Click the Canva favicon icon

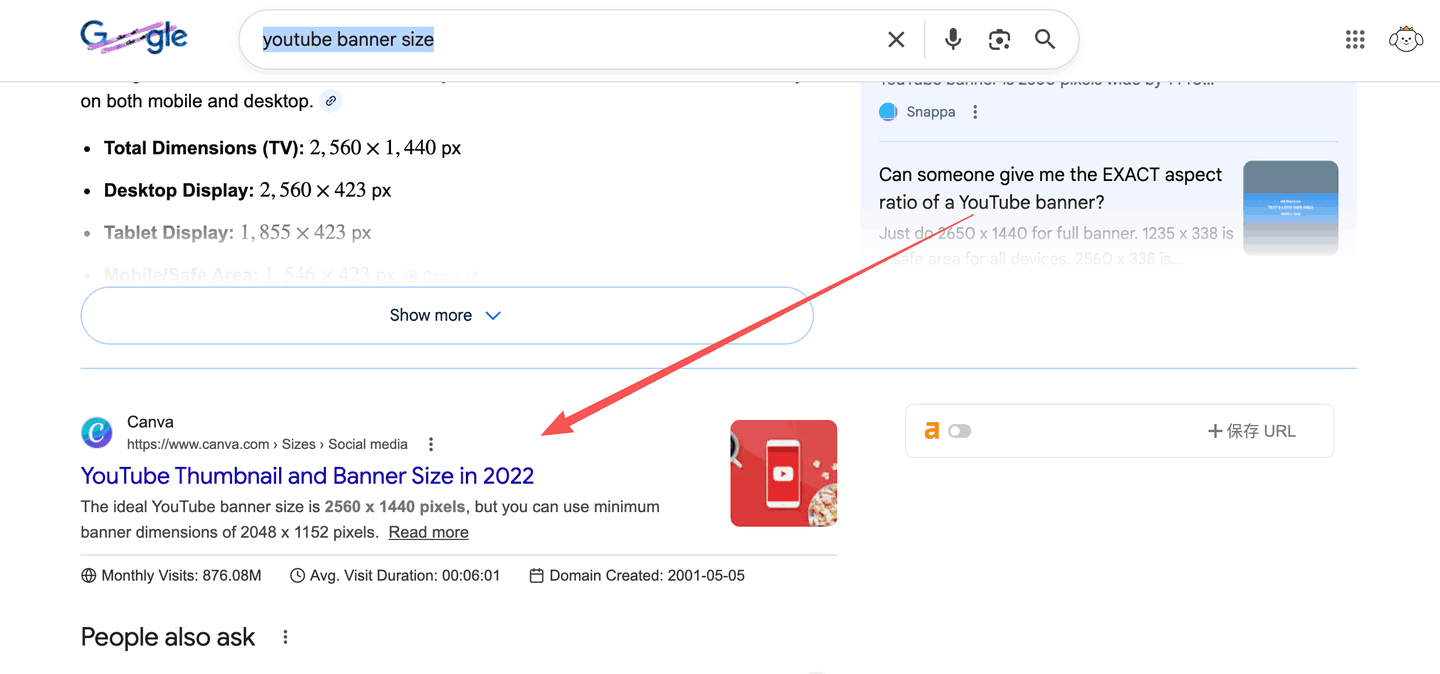97,433
